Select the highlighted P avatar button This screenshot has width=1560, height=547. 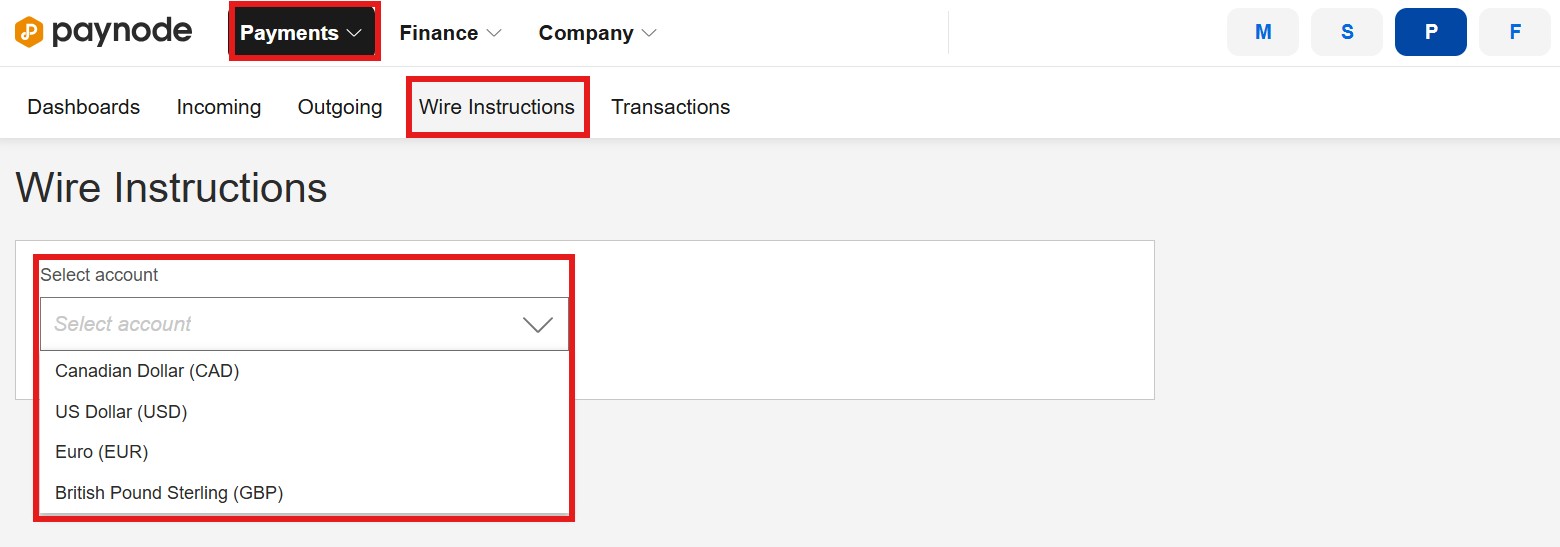pos(1431,32)
